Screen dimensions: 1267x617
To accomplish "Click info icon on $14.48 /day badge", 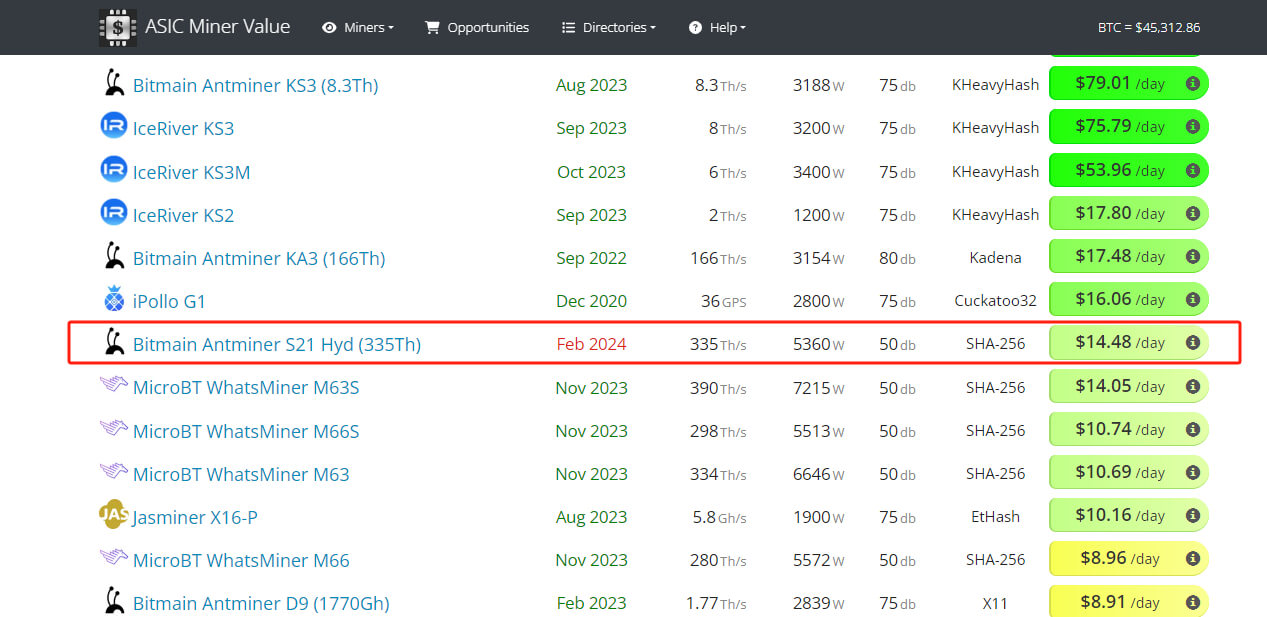I will click(x=1192, y=343).
